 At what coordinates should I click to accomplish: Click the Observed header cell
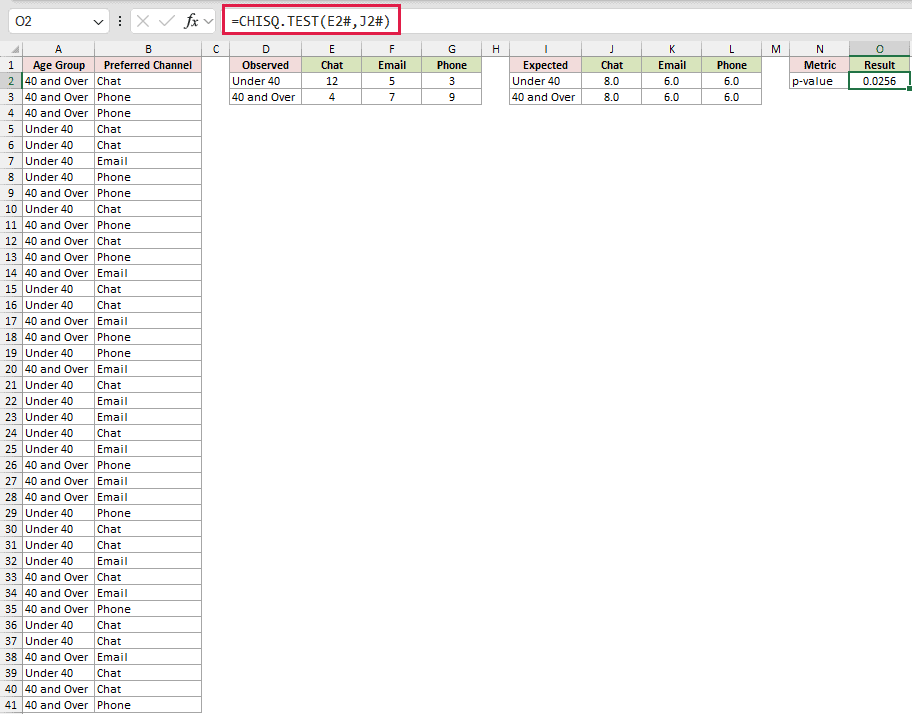(x=265, y=65)
